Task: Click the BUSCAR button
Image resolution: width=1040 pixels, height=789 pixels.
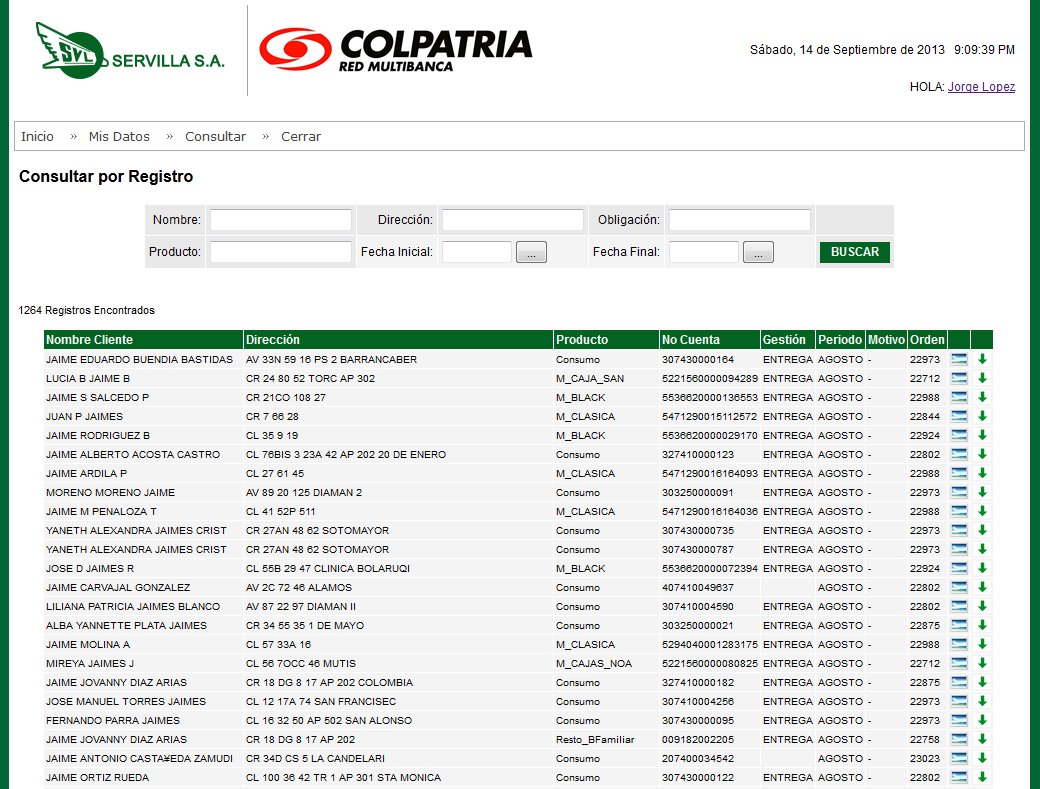Action: coord(854,251)
